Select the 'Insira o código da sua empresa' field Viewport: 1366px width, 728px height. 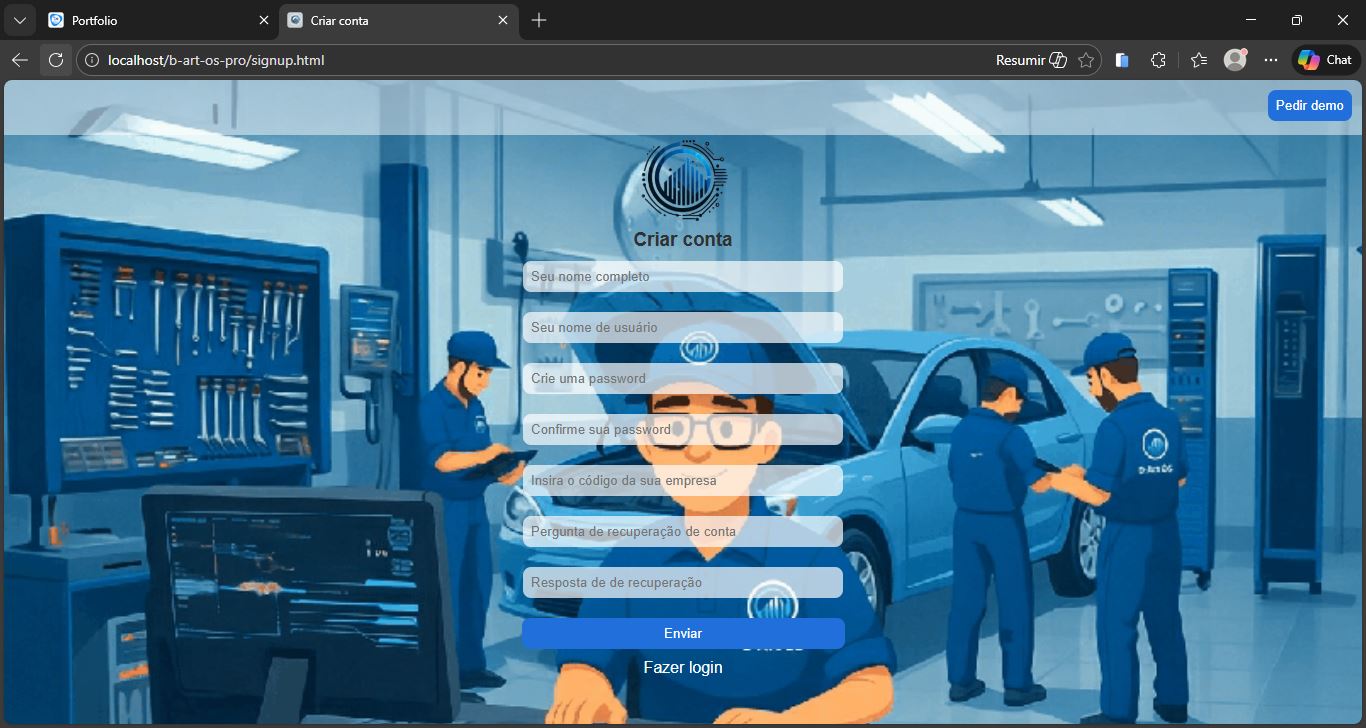pyautogui.click(x=683, y=480)
